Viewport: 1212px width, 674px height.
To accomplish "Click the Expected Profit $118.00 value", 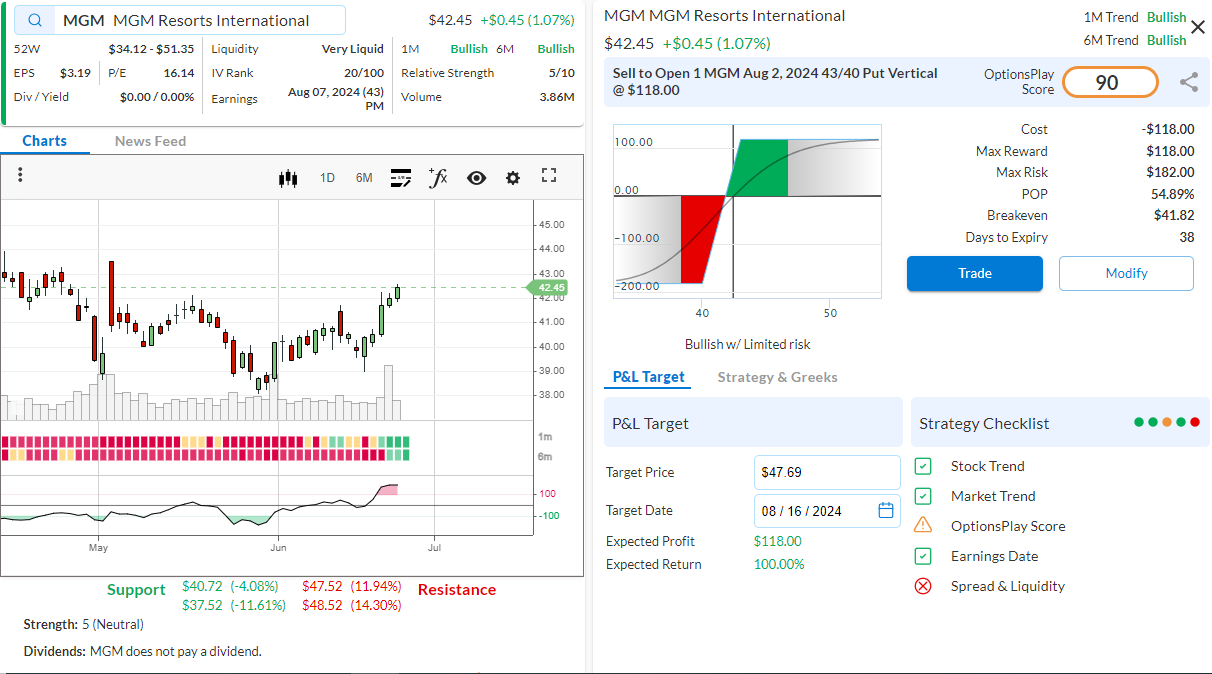I will pos(777,541).
